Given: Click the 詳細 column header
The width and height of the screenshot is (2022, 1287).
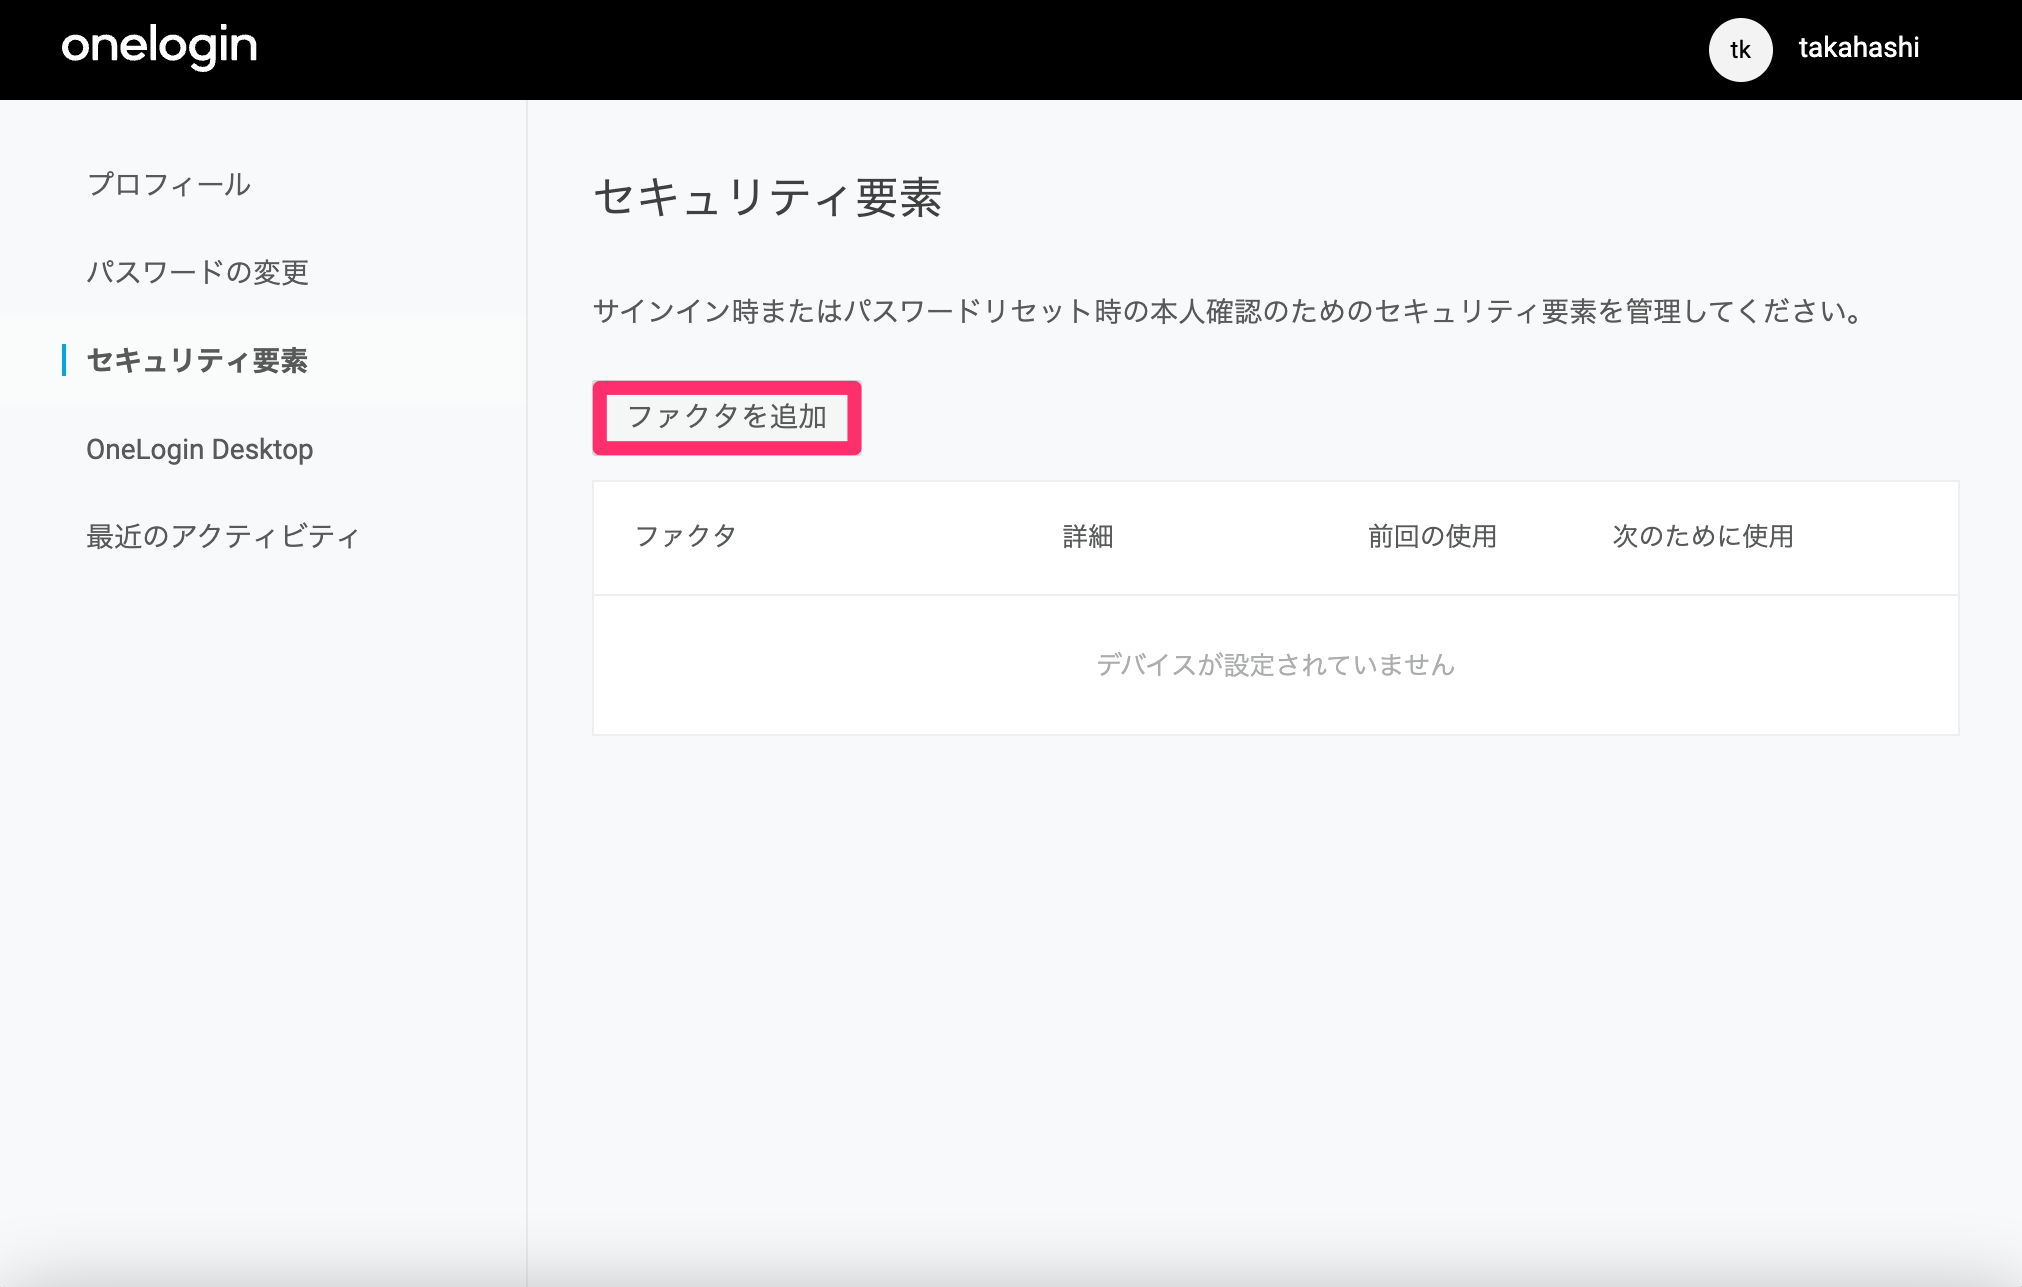Looking at the screenshot, I should [1088, 537].
